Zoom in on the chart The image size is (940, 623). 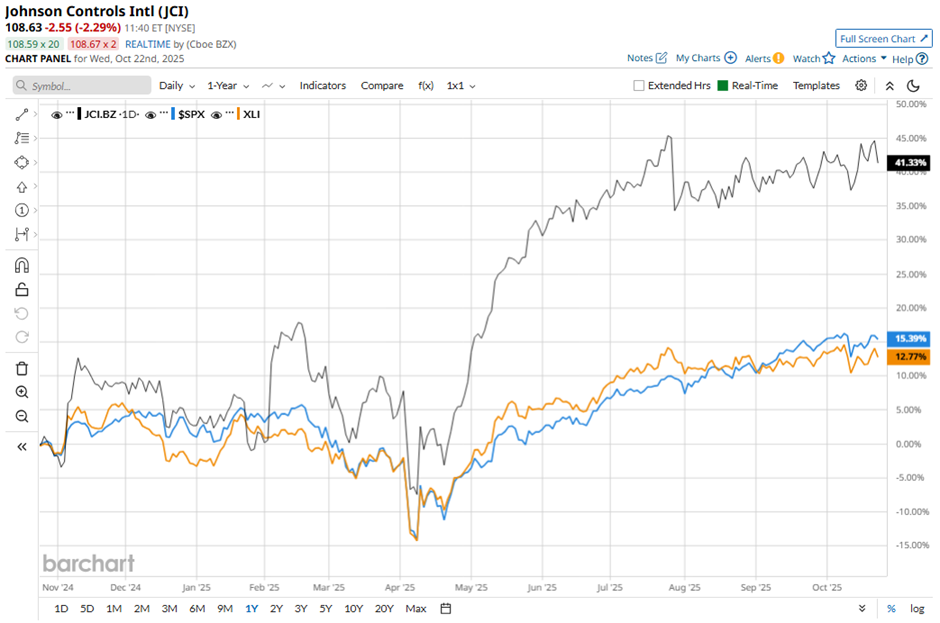click(22, 392)
